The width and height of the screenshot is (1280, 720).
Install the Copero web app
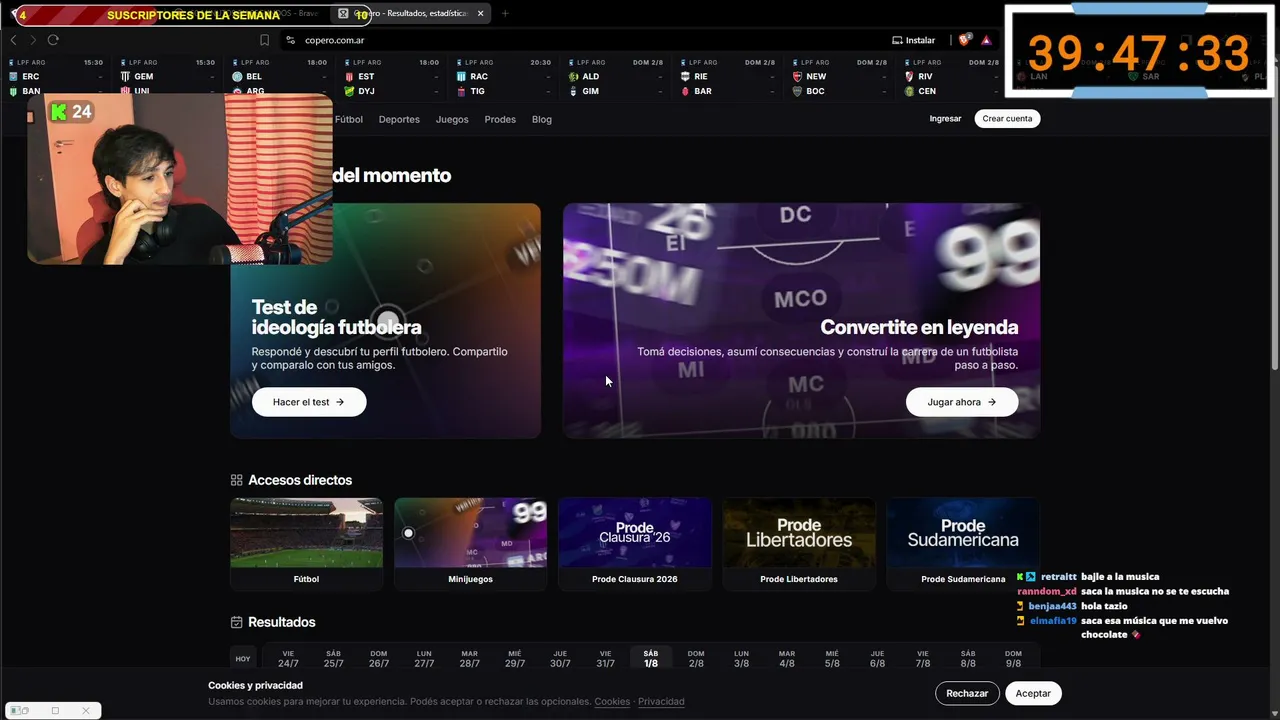tap(913, 40)
